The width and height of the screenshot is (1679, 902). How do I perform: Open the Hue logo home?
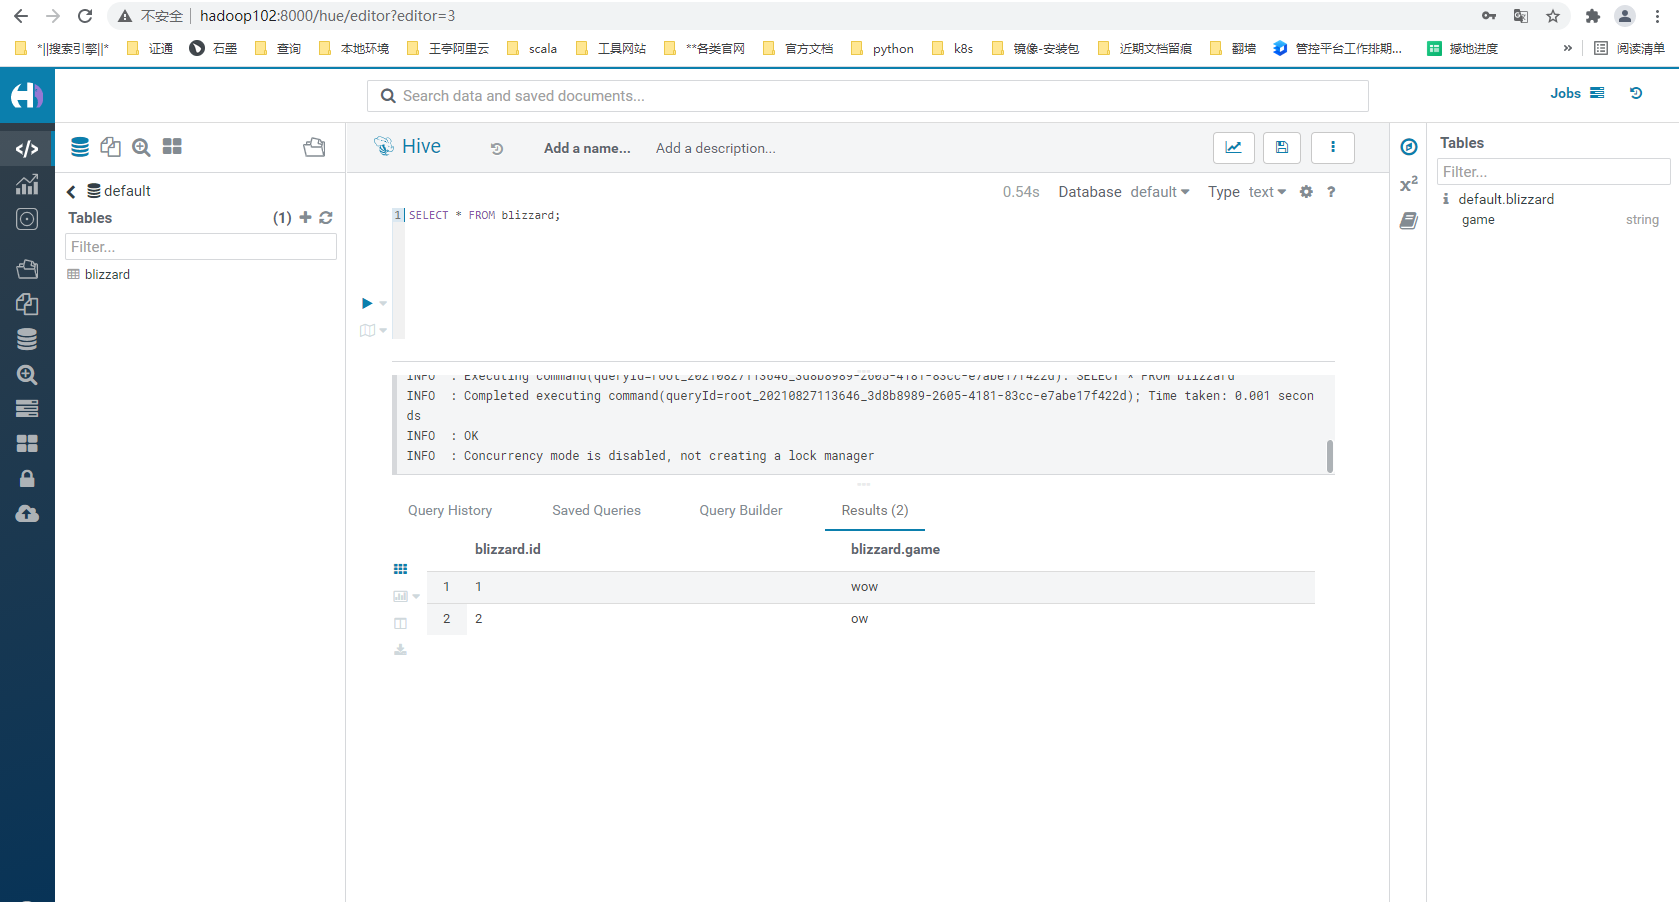pyautogui.click(x=27, y=96)
